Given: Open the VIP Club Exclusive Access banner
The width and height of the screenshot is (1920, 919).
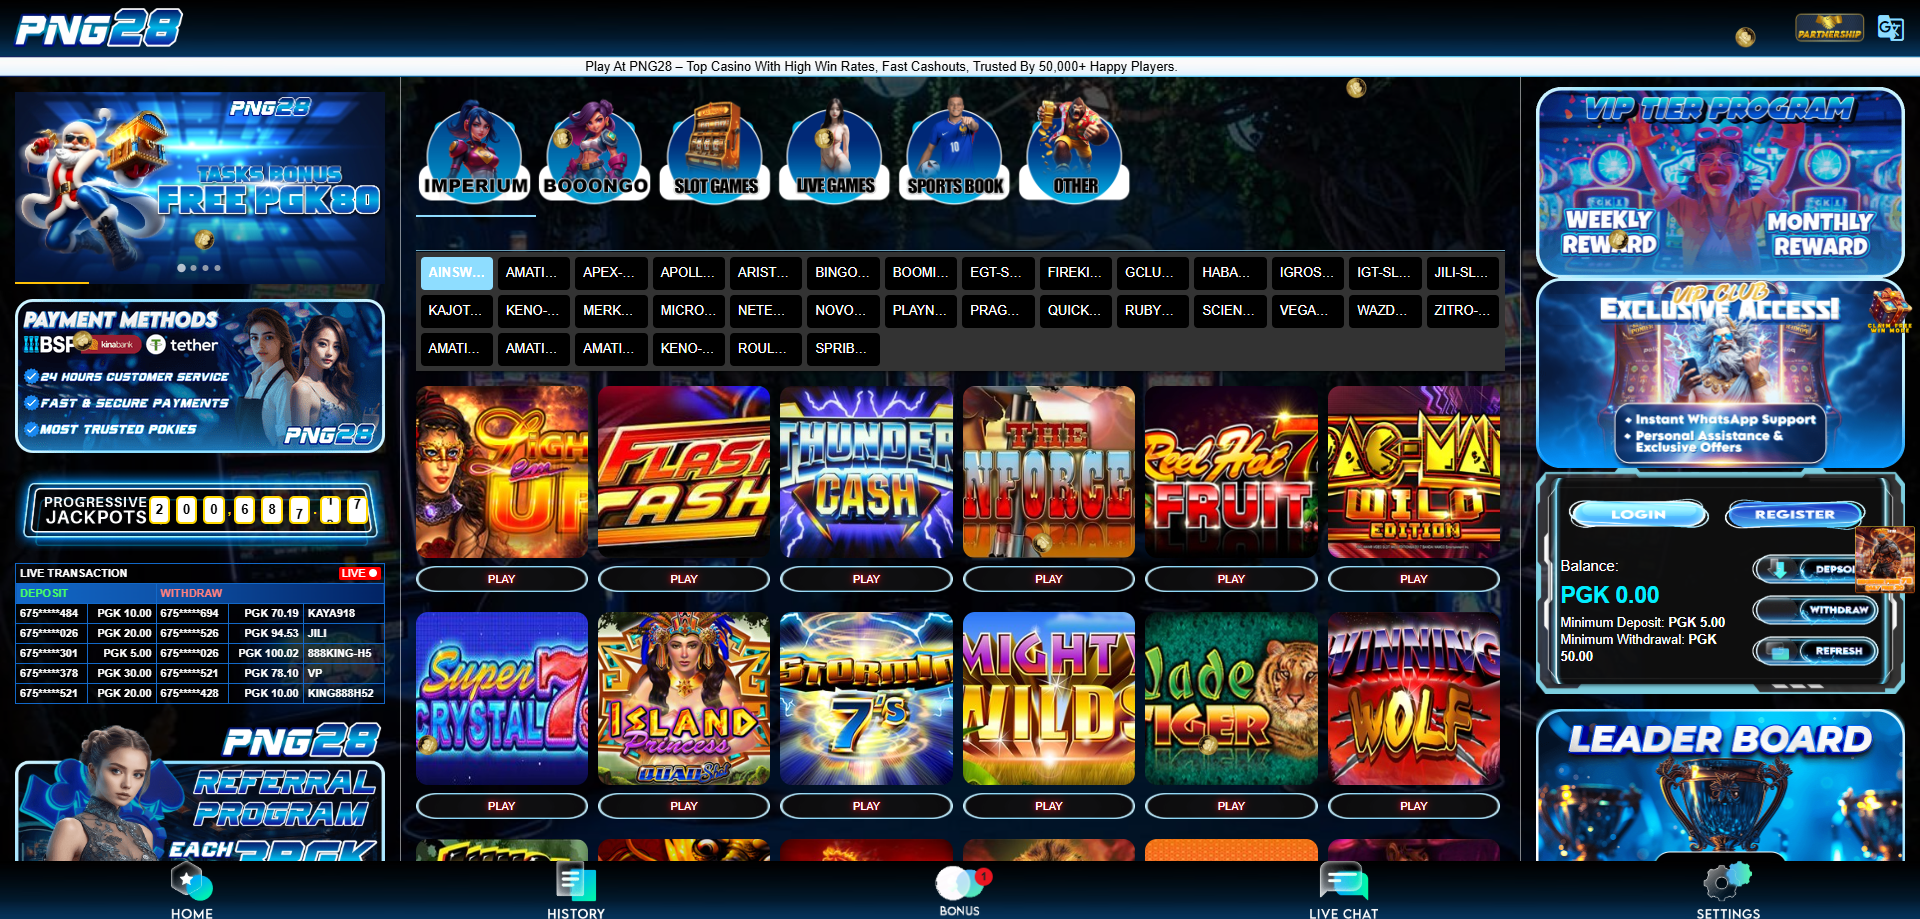Looking at the screenshot, I should tap(1720, 374).
